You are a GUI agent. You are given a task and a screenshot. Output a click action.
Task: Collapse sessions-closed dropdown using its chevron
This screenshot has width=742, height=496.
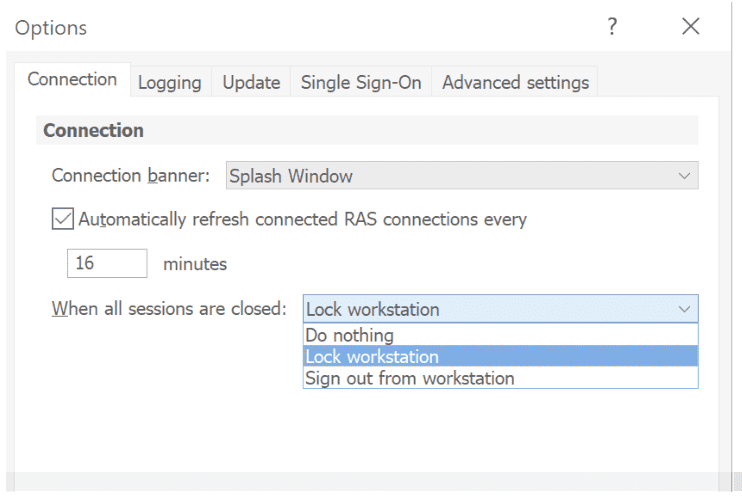point(685,309)
